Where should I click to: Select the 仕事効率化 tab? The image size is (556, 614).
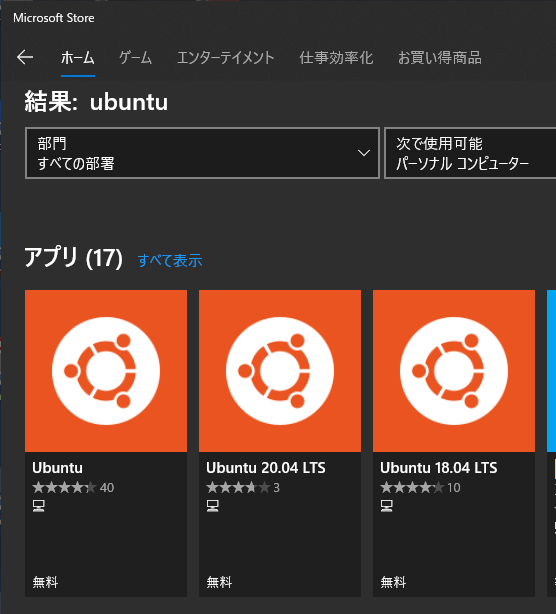pos(336,58)
